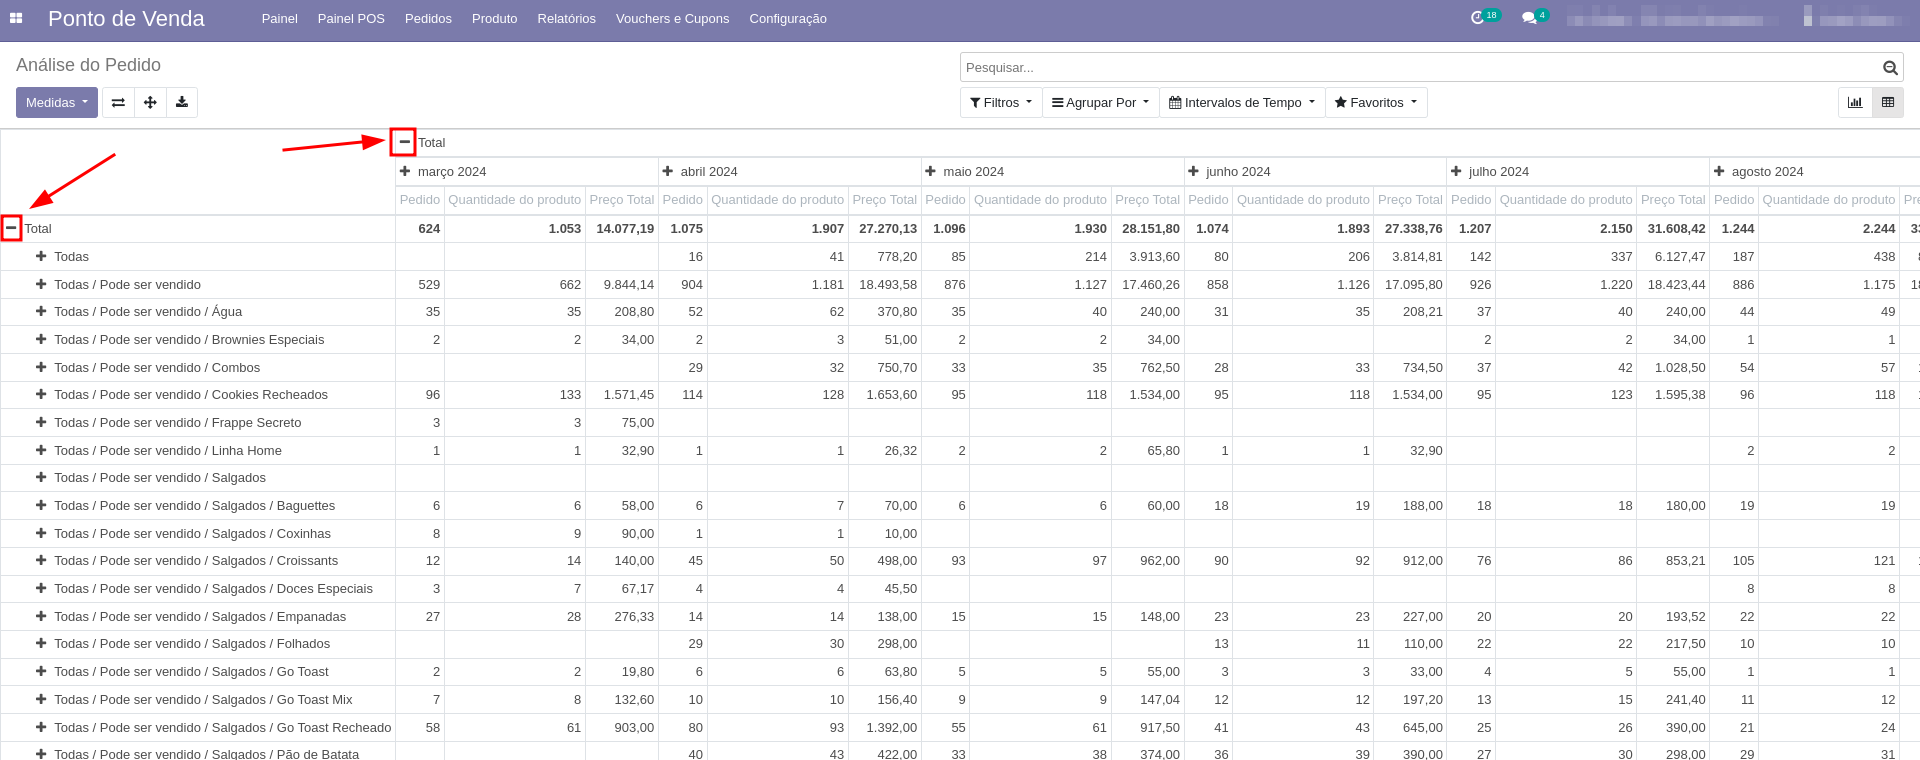Collapse the column Total header

pos(404,142)
